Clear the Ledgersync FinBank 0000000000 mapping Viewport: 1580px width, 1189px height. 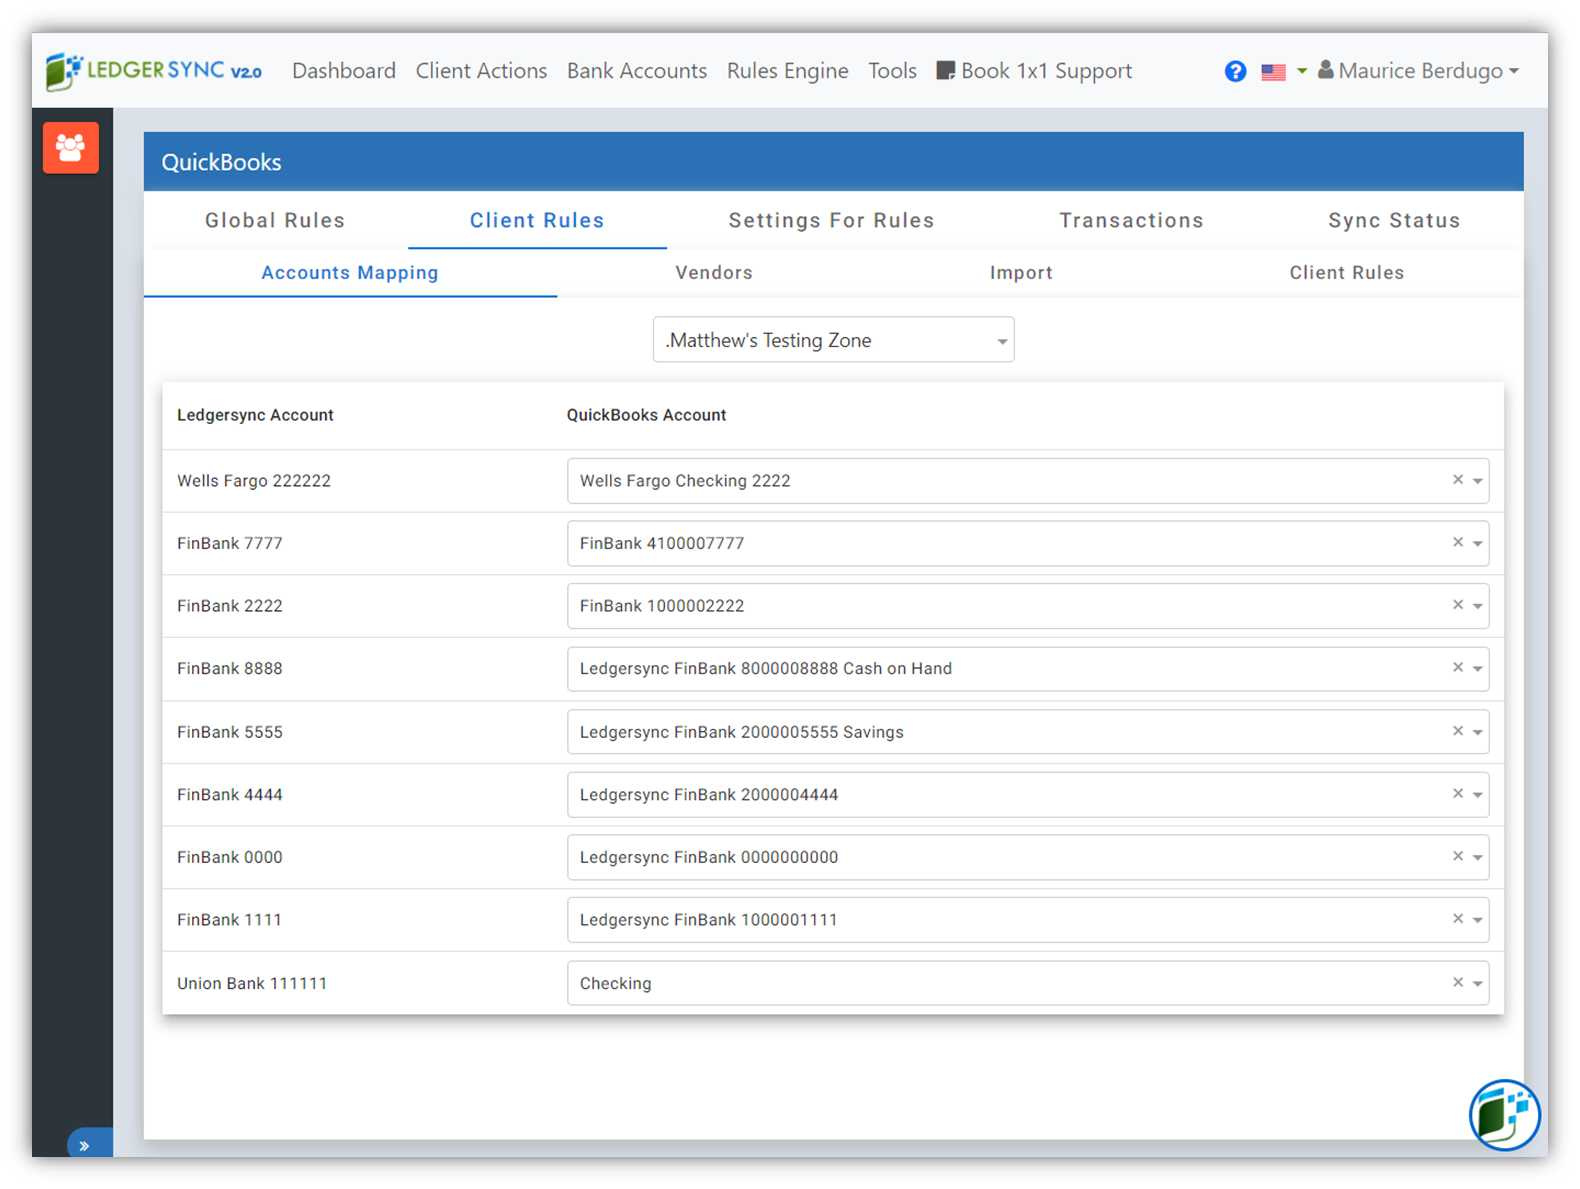(1458, 856)
